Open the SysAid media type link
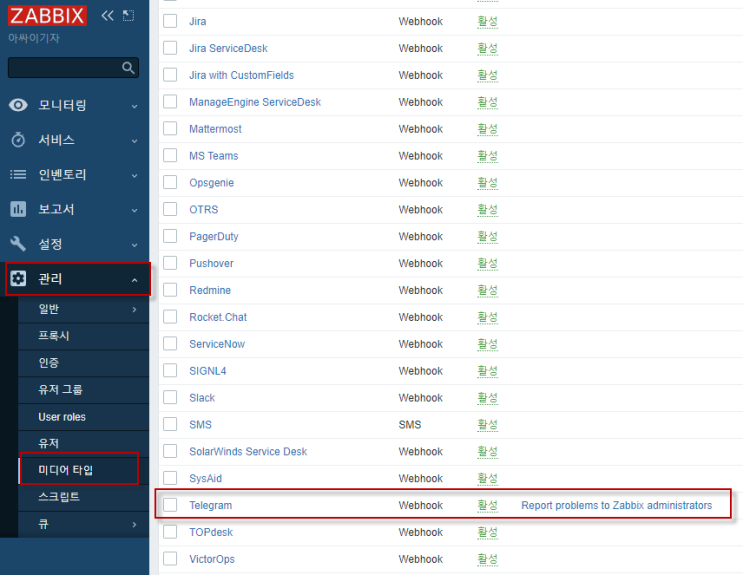The width and height of the screenshot is (743, 575). pos(205,478)
